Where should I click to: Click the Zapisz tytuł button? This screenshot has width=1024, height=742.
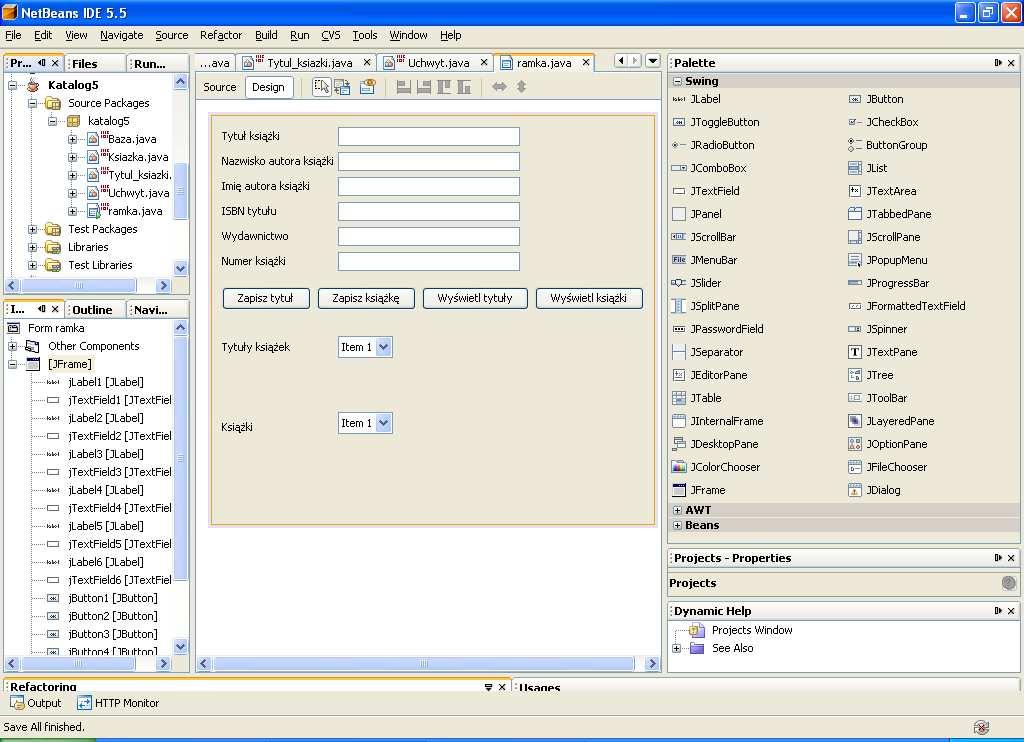click(266, 298)
